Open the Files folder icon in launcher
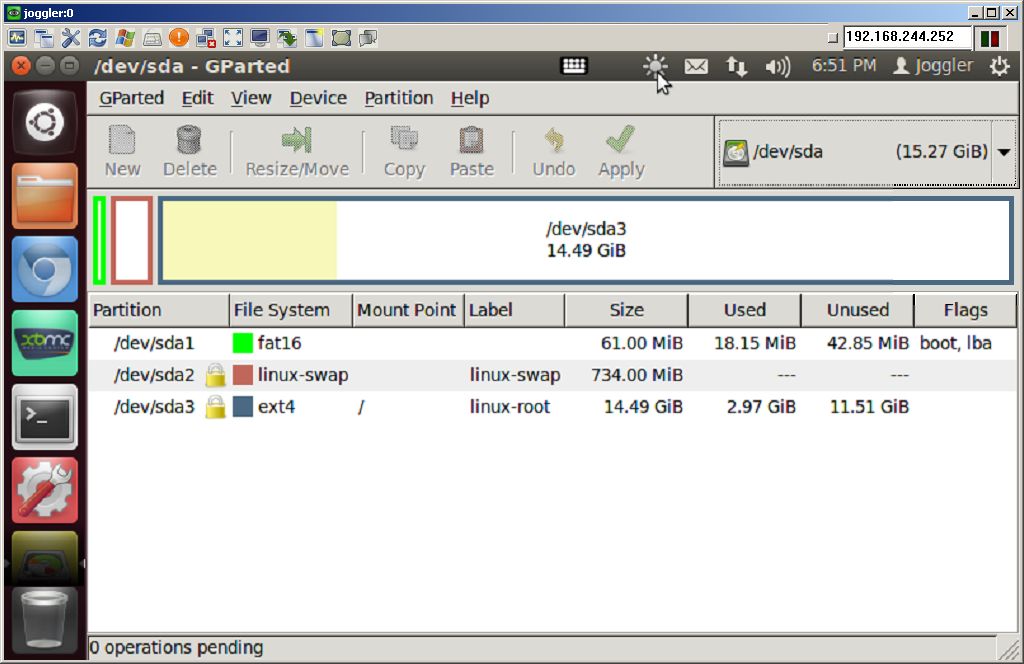This screenshot has width=1024, height=664. (44, 195)
